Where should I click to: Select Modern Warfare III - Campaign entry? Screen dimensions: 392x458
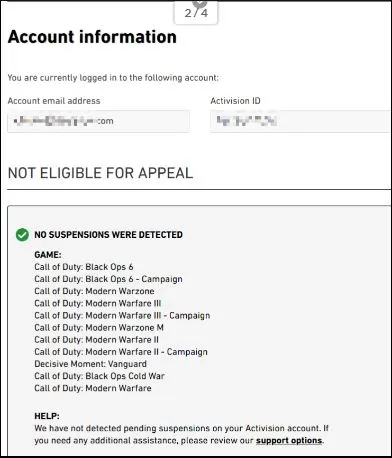[122, 316]
